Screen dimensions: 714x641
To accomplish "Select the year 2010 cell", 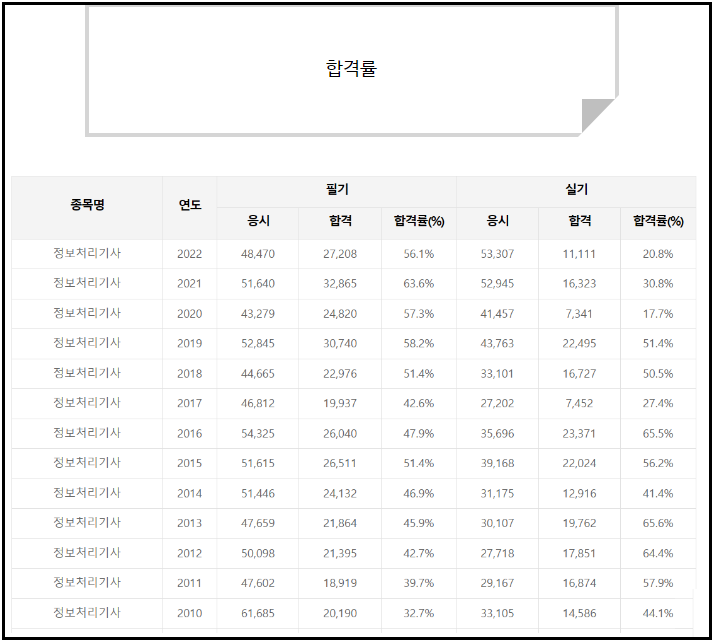I will click(189, 613).
